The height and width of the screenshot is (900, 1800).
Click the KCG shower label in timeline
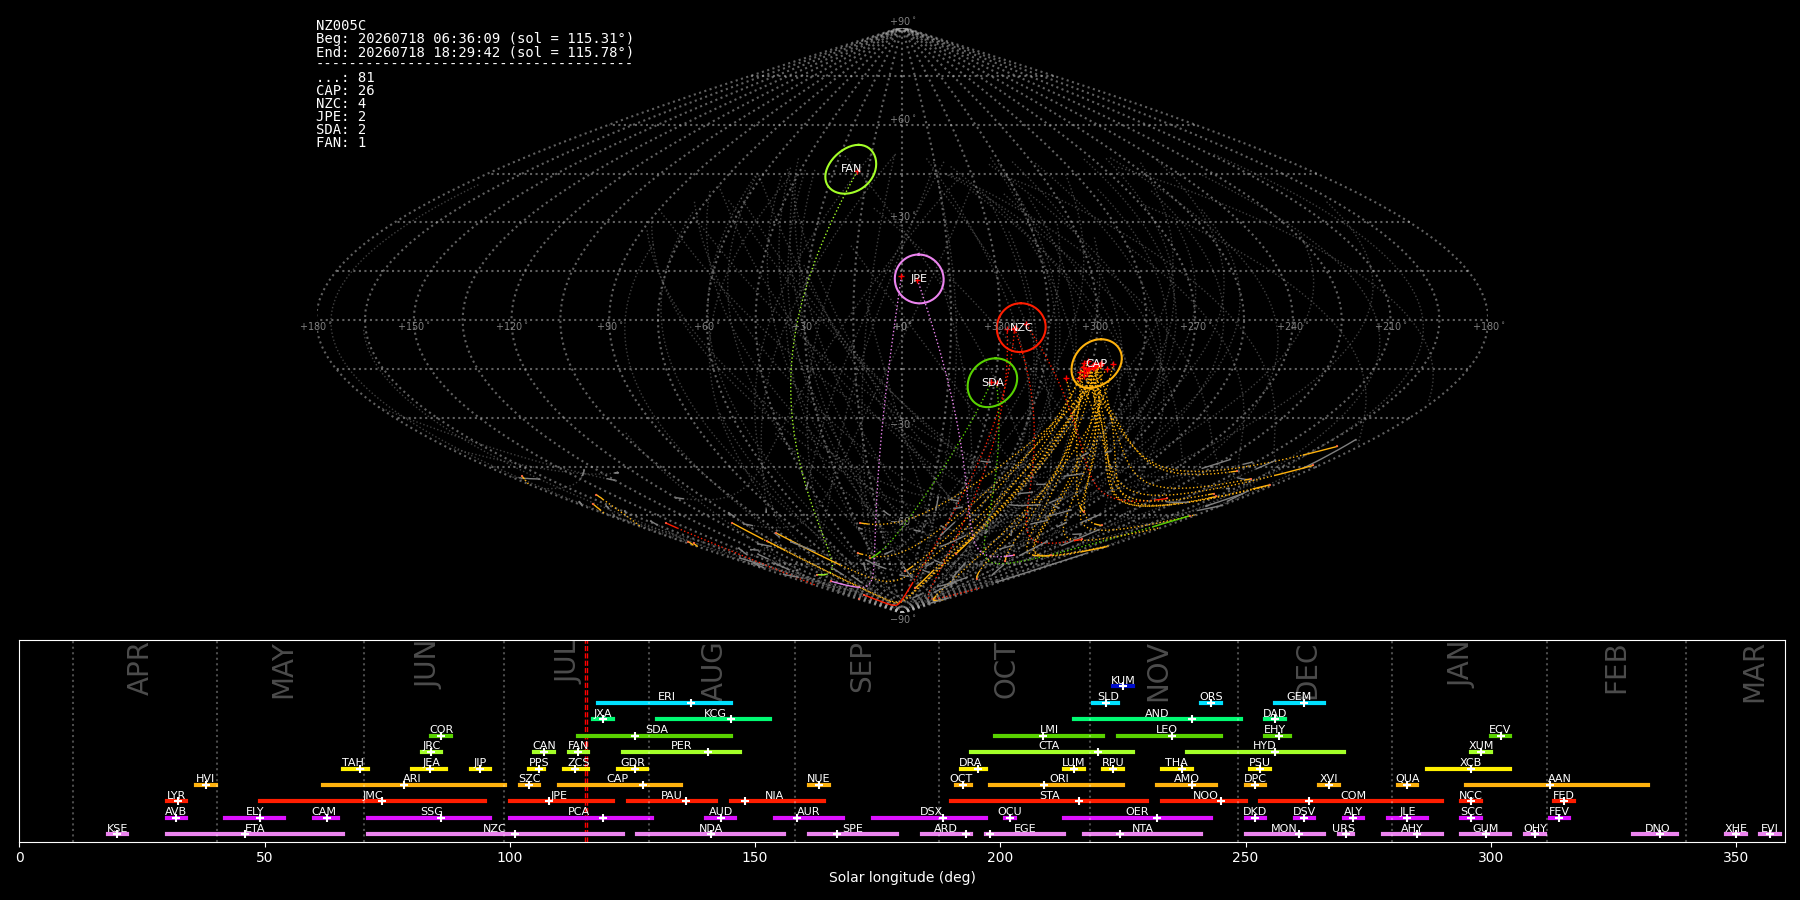click(x=715, y=714)
